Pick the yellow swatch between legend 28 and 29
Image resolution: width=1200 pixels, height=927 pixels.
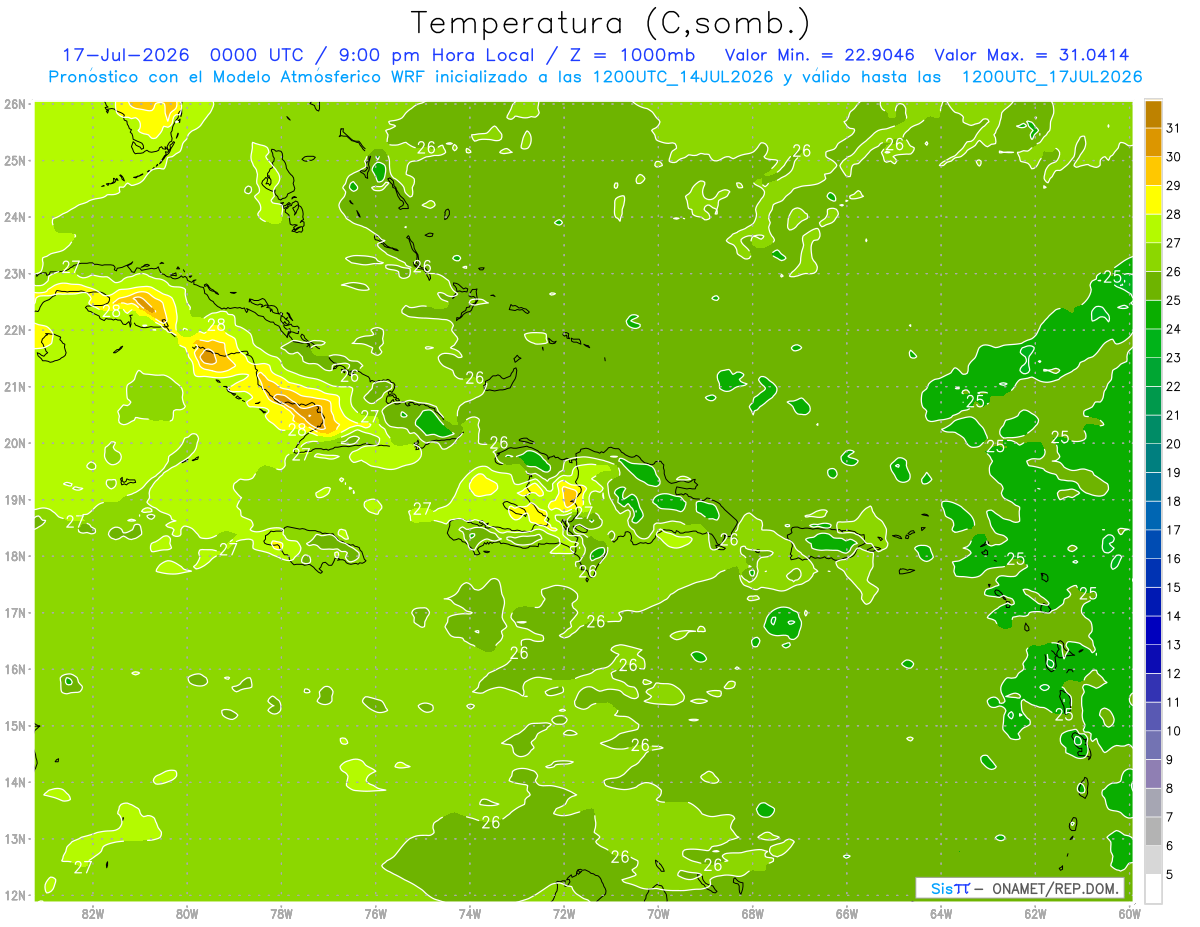point(1153,200)
